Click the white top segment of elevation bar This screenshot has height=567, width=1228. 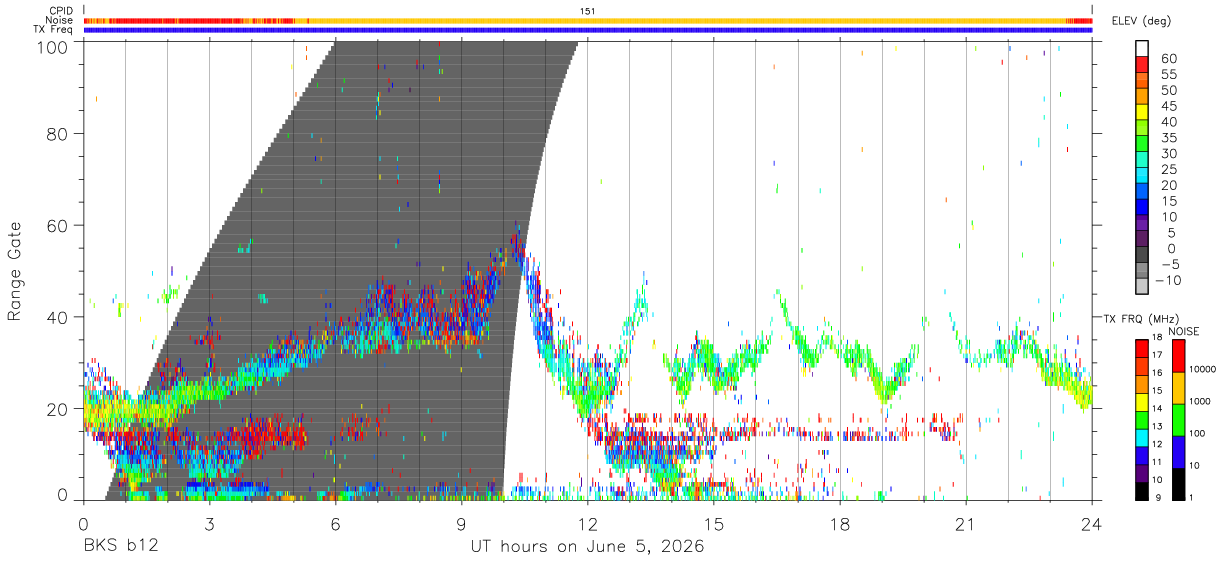1142,48
